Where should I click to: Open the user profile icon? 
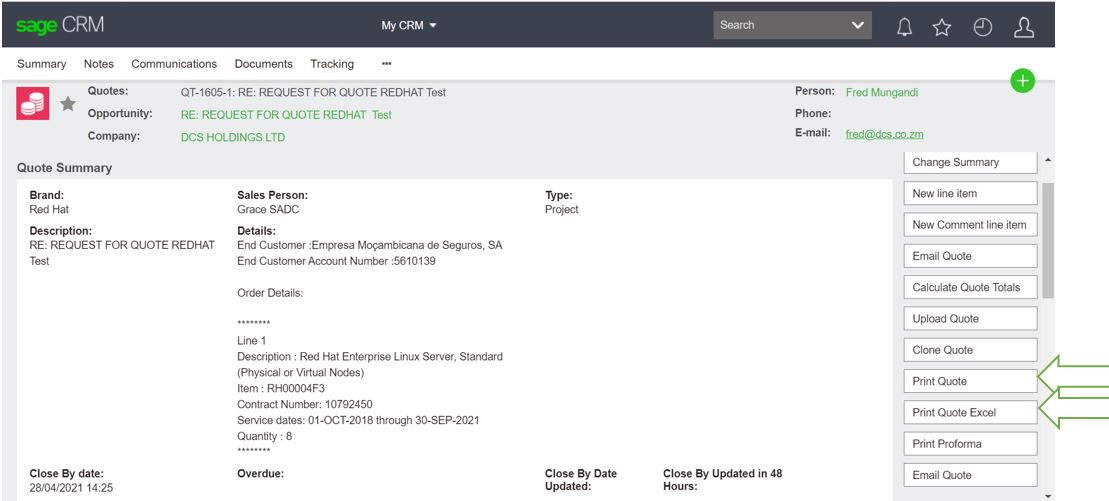(1022, 25)
